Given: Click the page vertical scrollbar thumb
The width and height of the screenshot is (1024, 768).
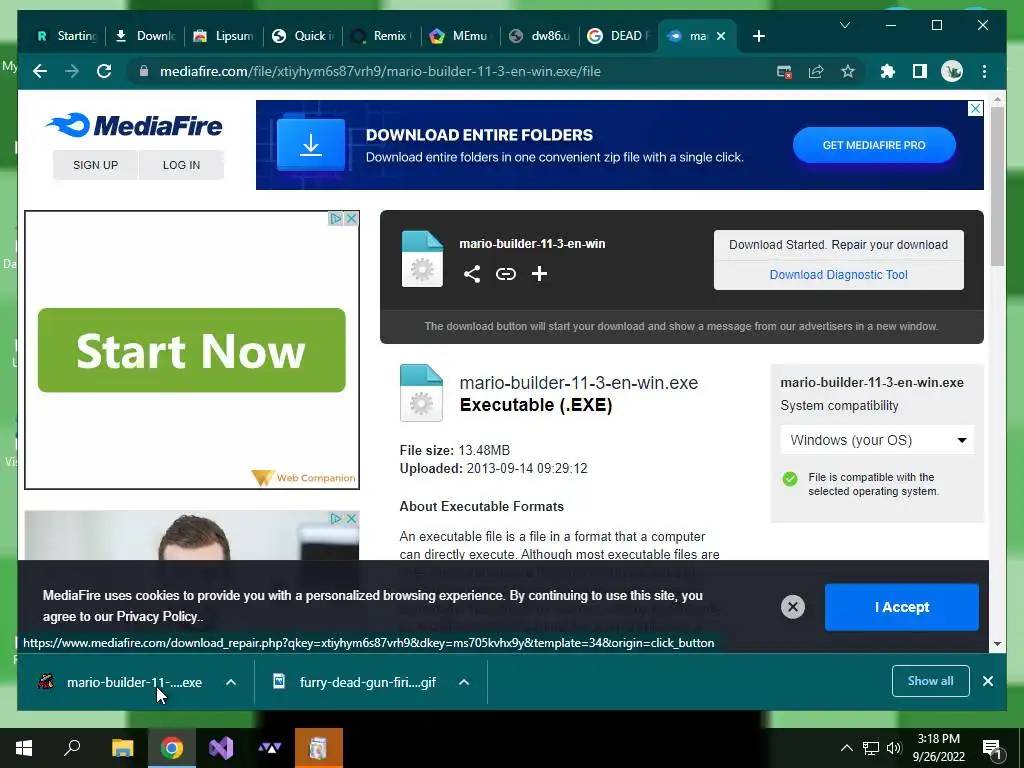Looking at the screenshot, I should click(x=997, y=186).
